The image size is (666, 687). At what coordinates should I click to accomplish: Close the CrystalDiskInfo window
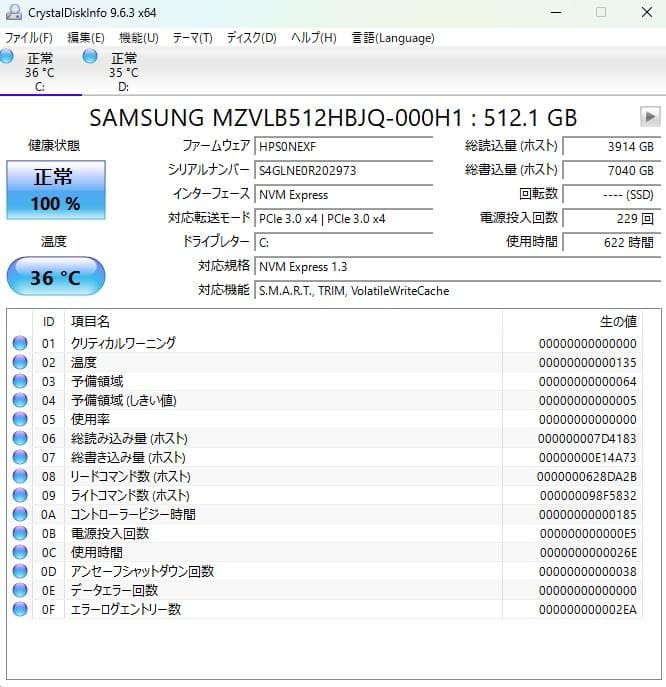[x=647, y=12]
